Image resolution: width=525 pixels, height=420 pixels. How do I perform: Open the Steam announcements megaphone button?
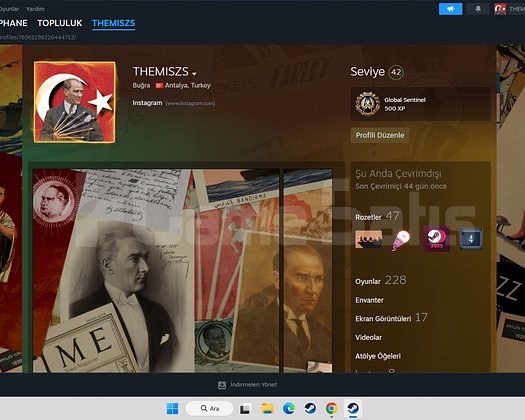pos(450,9)
